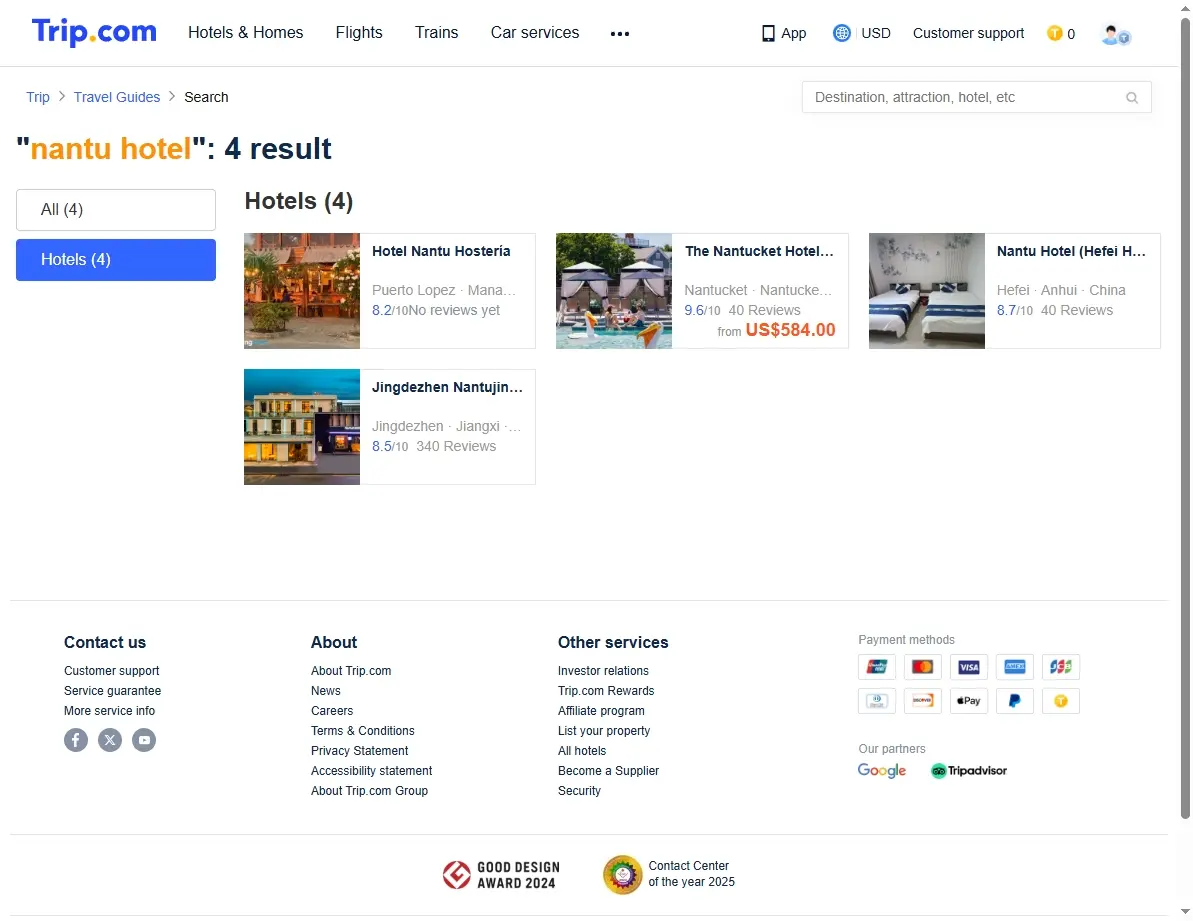Click the globe language icon
Viewport: 1193px width, 921px height.
tap(841, 33)
